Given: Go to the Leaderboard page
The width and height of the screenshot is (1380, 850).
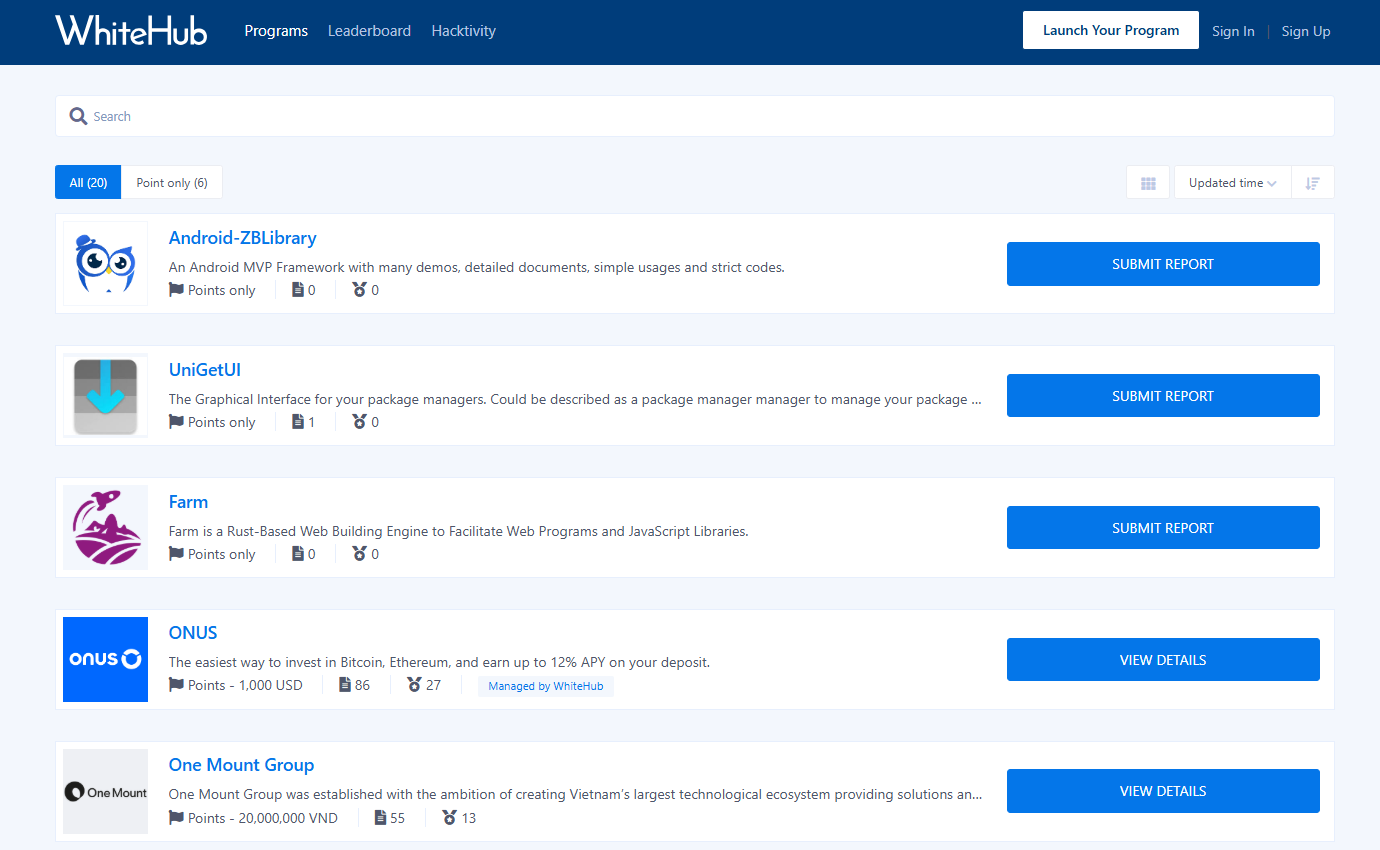Looking at the screenshot, I should click(369, 31).
